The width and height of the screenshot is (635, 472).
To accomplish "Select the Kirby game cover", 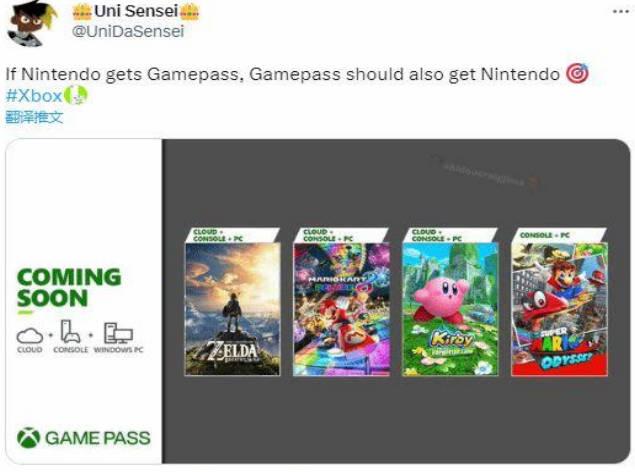I will 450,309.
